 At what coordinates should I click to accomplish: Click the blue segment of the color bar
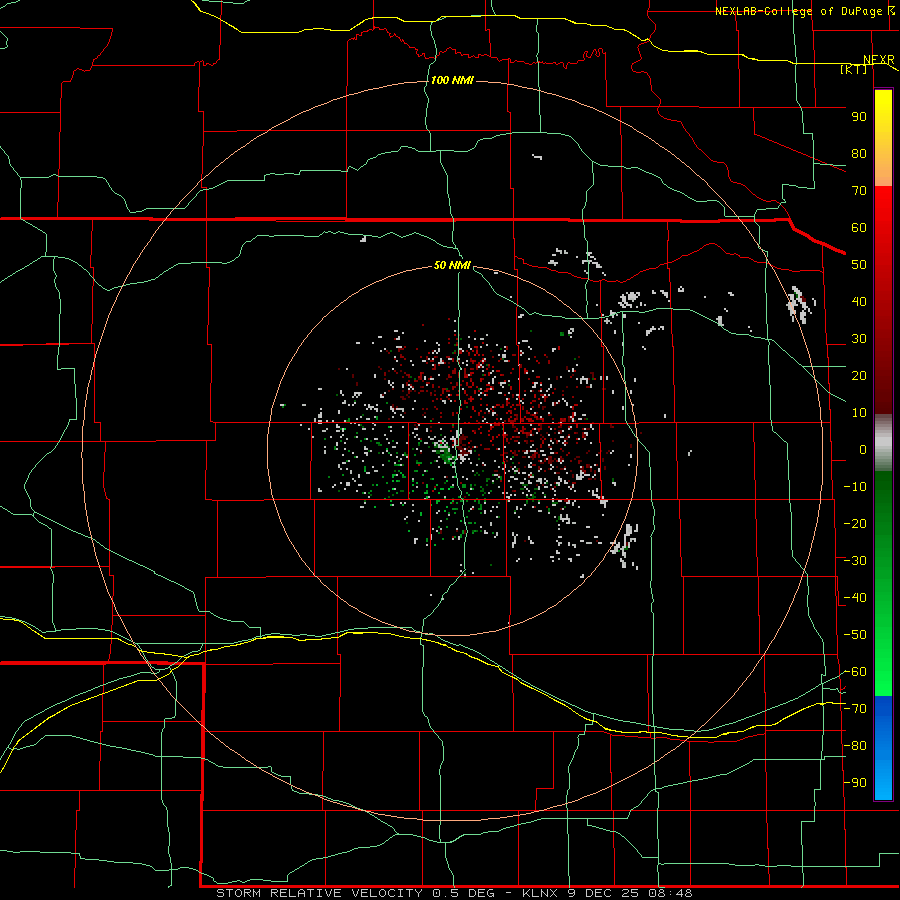click(883, 748)
